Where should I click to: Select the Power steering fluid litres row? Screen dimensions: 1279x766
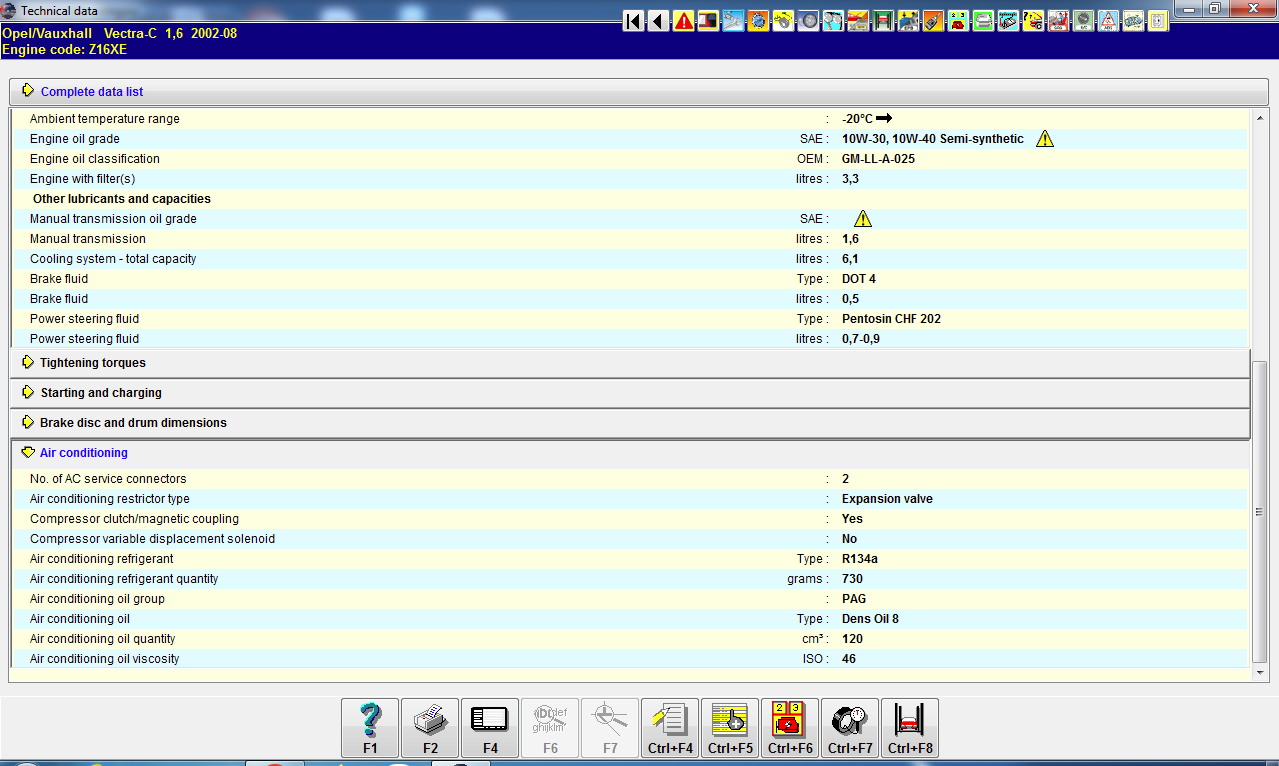click(630, 339)
